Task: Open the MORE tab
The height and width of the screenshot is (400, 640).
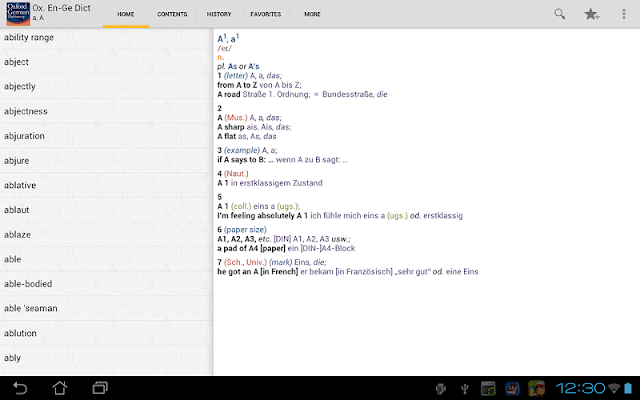Action: click(312, 14)
